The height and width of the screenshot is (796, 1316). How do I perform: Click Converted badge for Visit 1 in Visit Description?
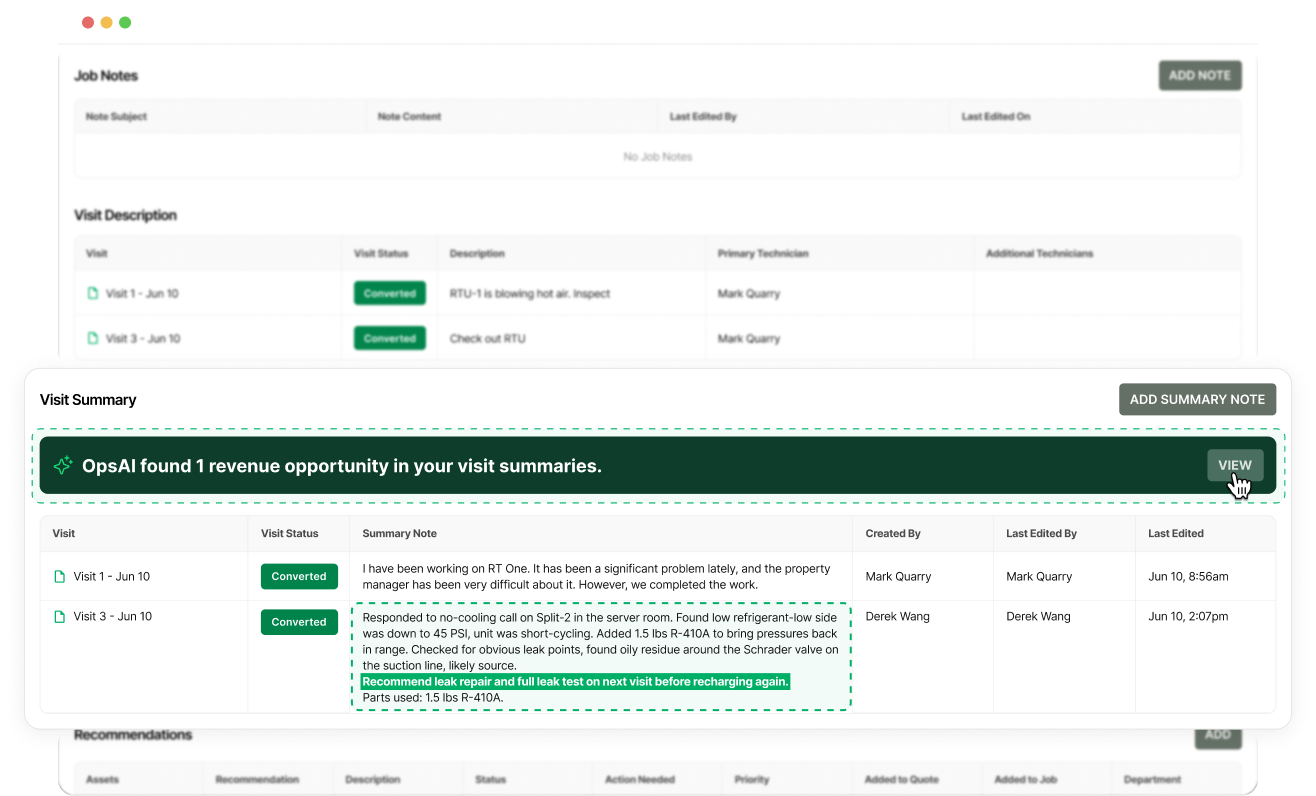[x=390, y=294]
